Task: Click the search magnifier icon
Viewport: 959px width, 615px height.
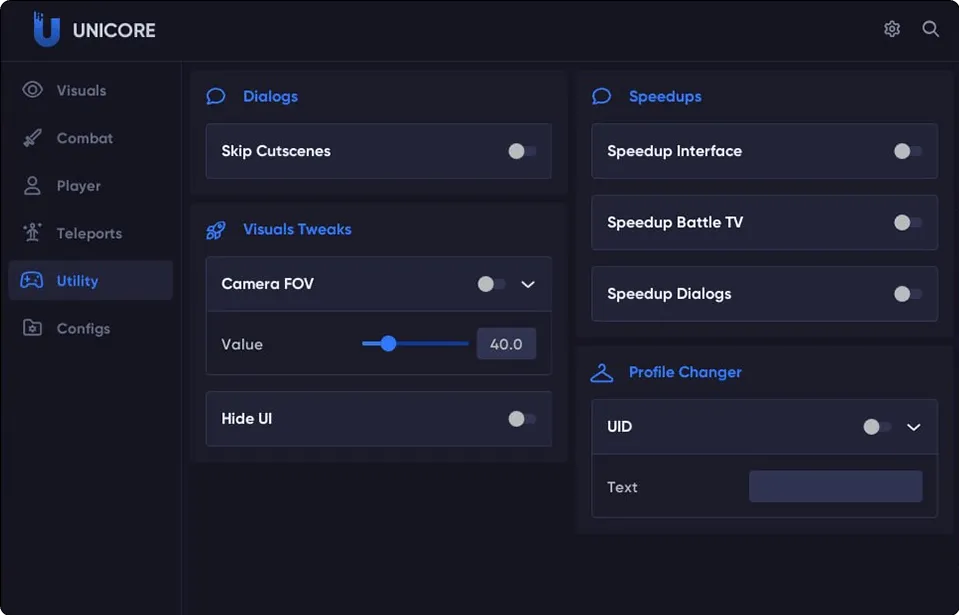Action: click(x=930, y=29)
